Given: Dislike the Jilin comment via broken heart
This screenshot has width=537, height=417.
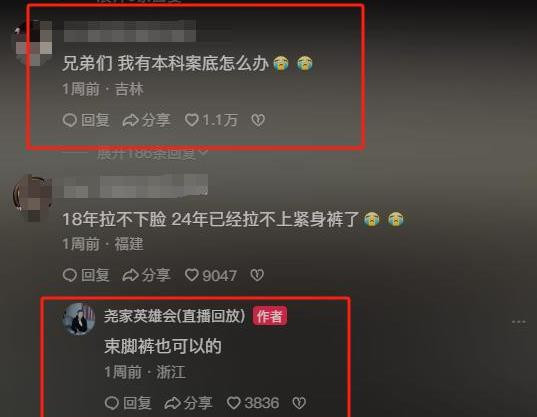Looking at the screenshot, I should coord(258,120).
